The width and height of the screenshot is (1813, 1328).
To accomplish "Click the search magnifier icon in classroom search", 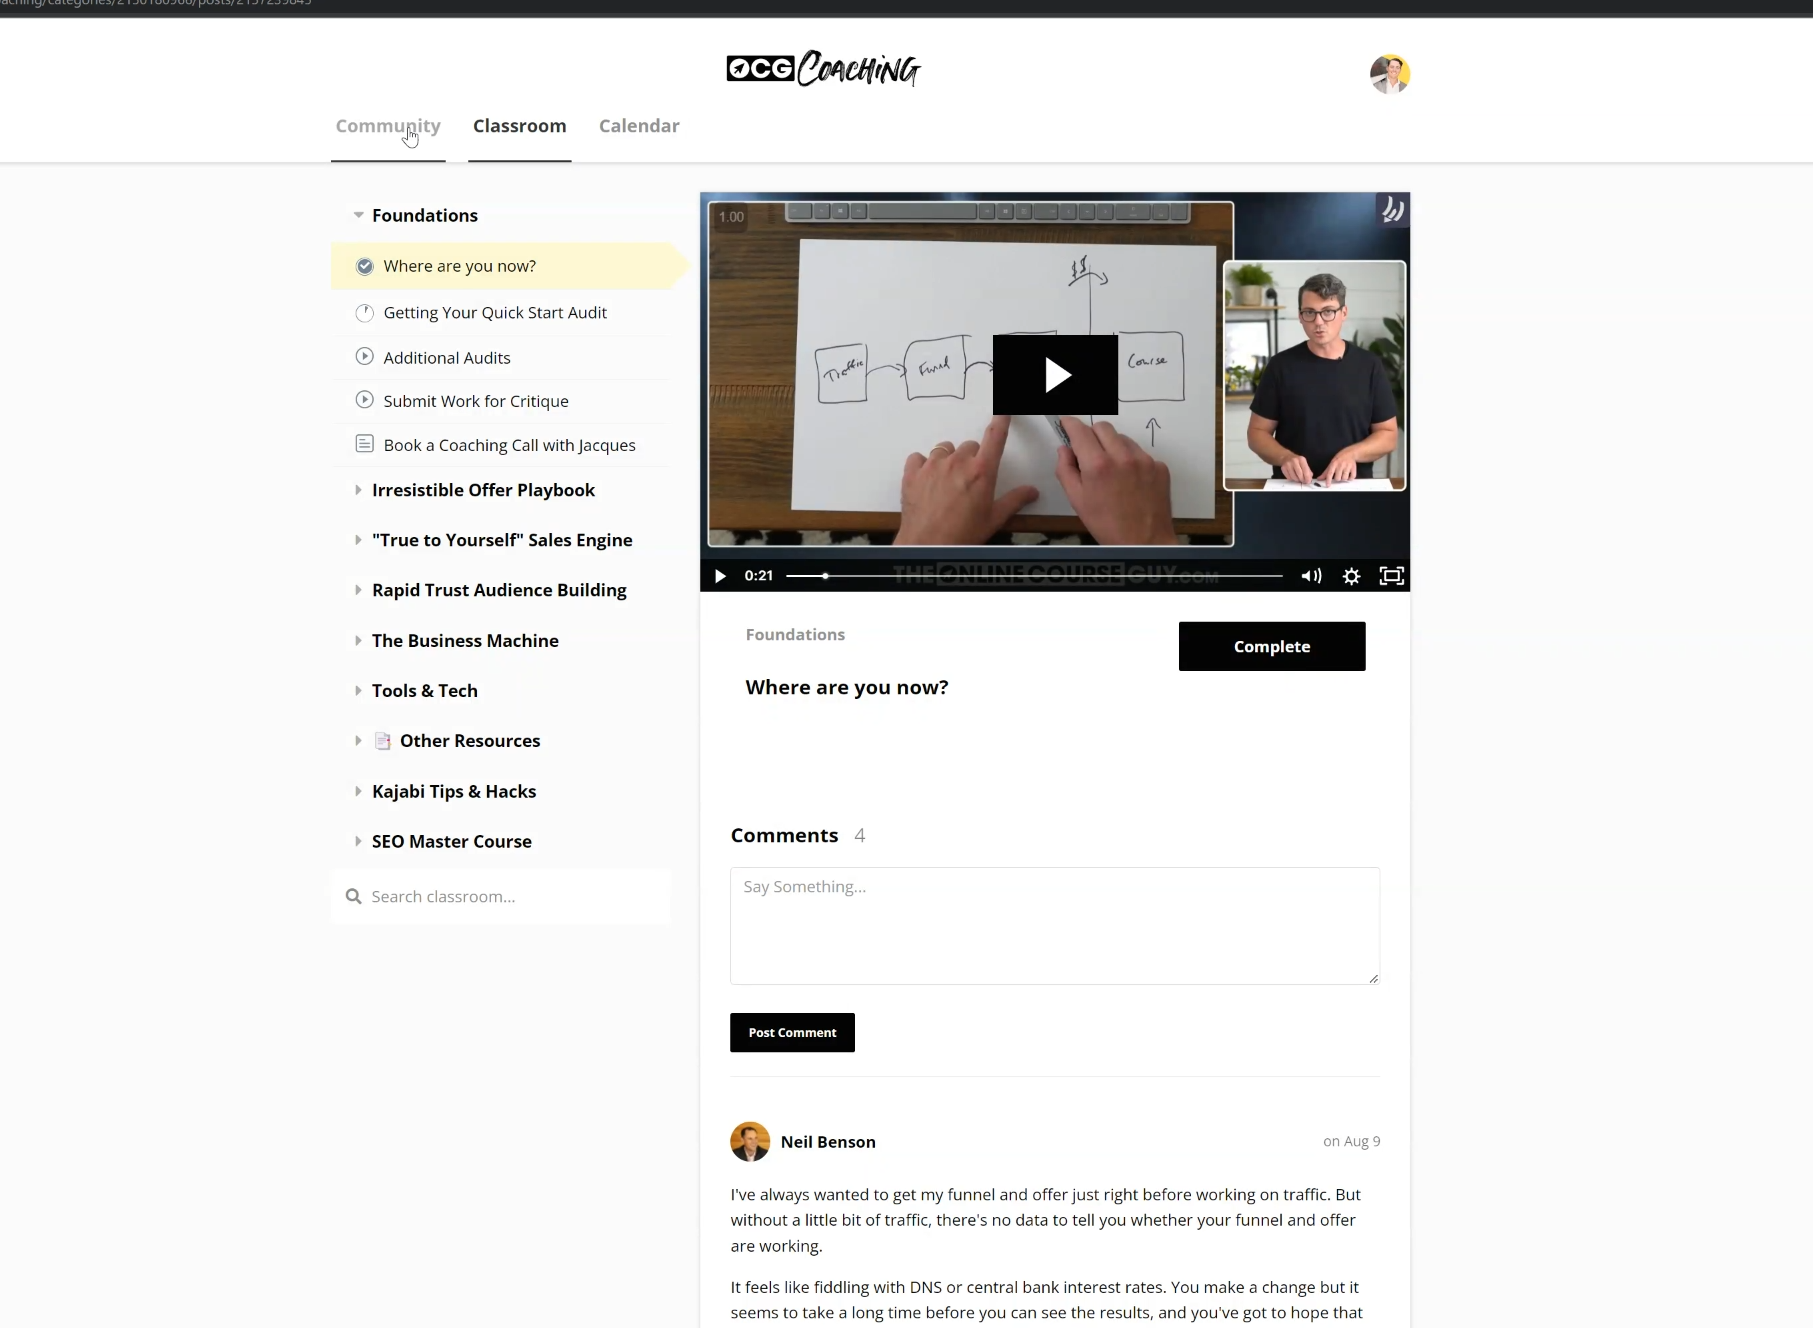I will pyautogui.click(x=353, y=896).
